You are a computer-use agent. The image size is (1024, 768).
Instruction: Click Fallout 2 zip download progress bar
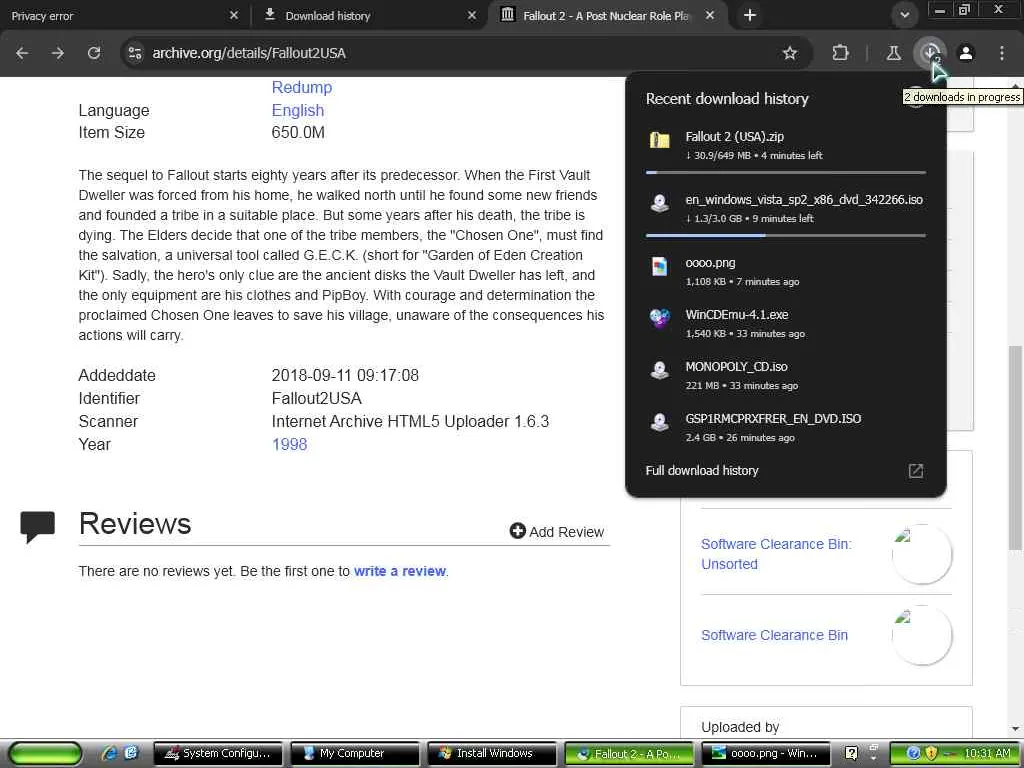point(786,172)
